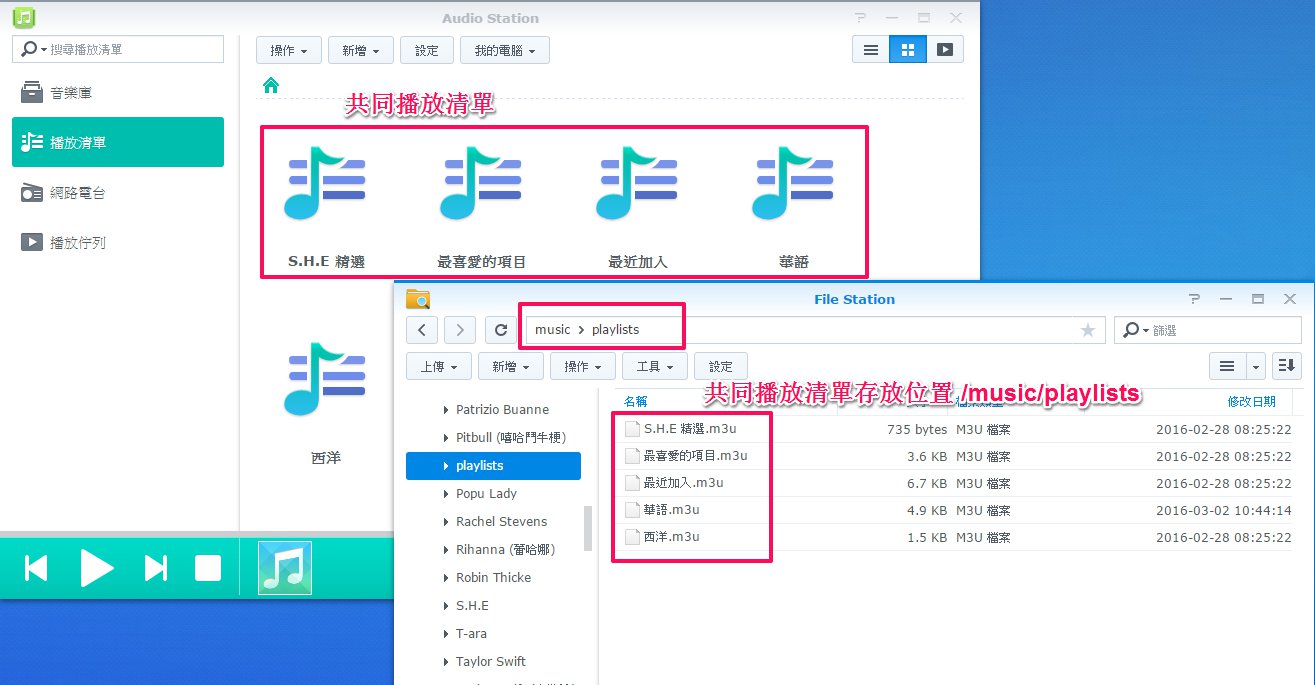Viewport: 1315px width, 685px height.
Task: Open Audio Station help question mark
Action: click(862, 18)
